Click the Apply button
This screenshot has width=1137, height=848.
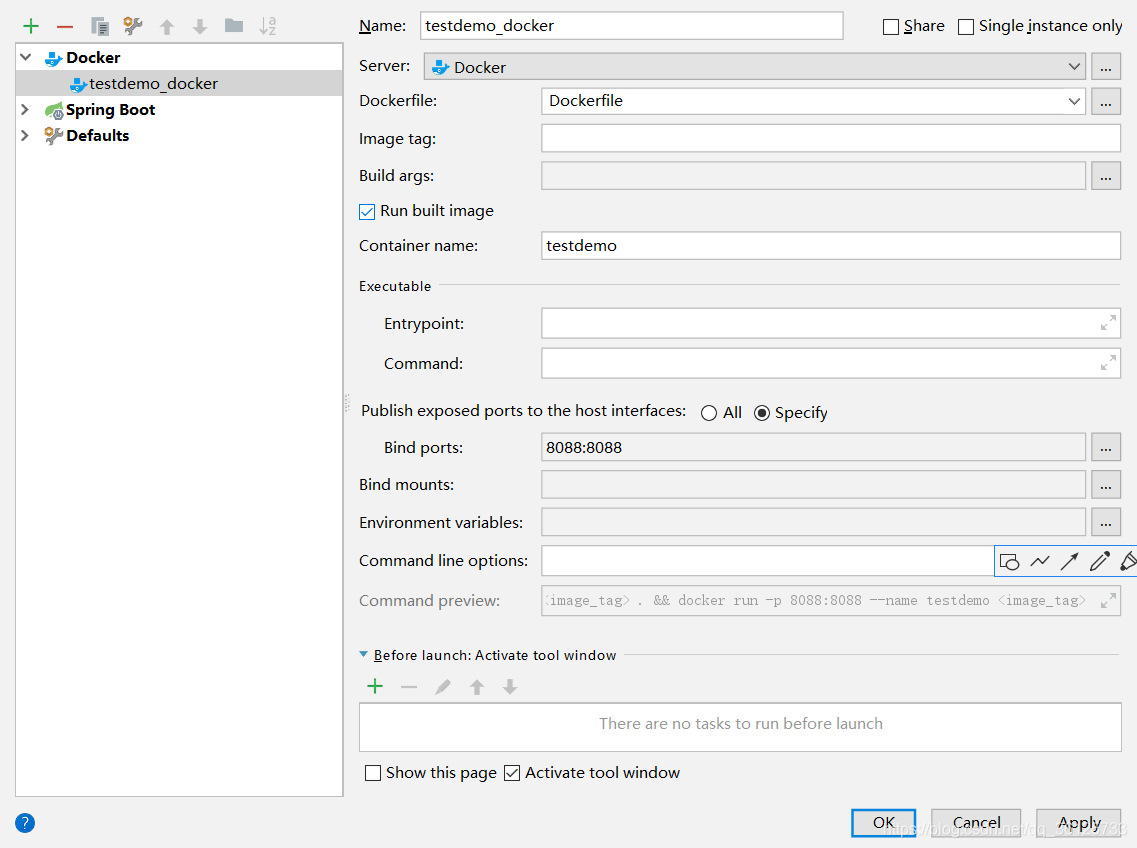1079,823
